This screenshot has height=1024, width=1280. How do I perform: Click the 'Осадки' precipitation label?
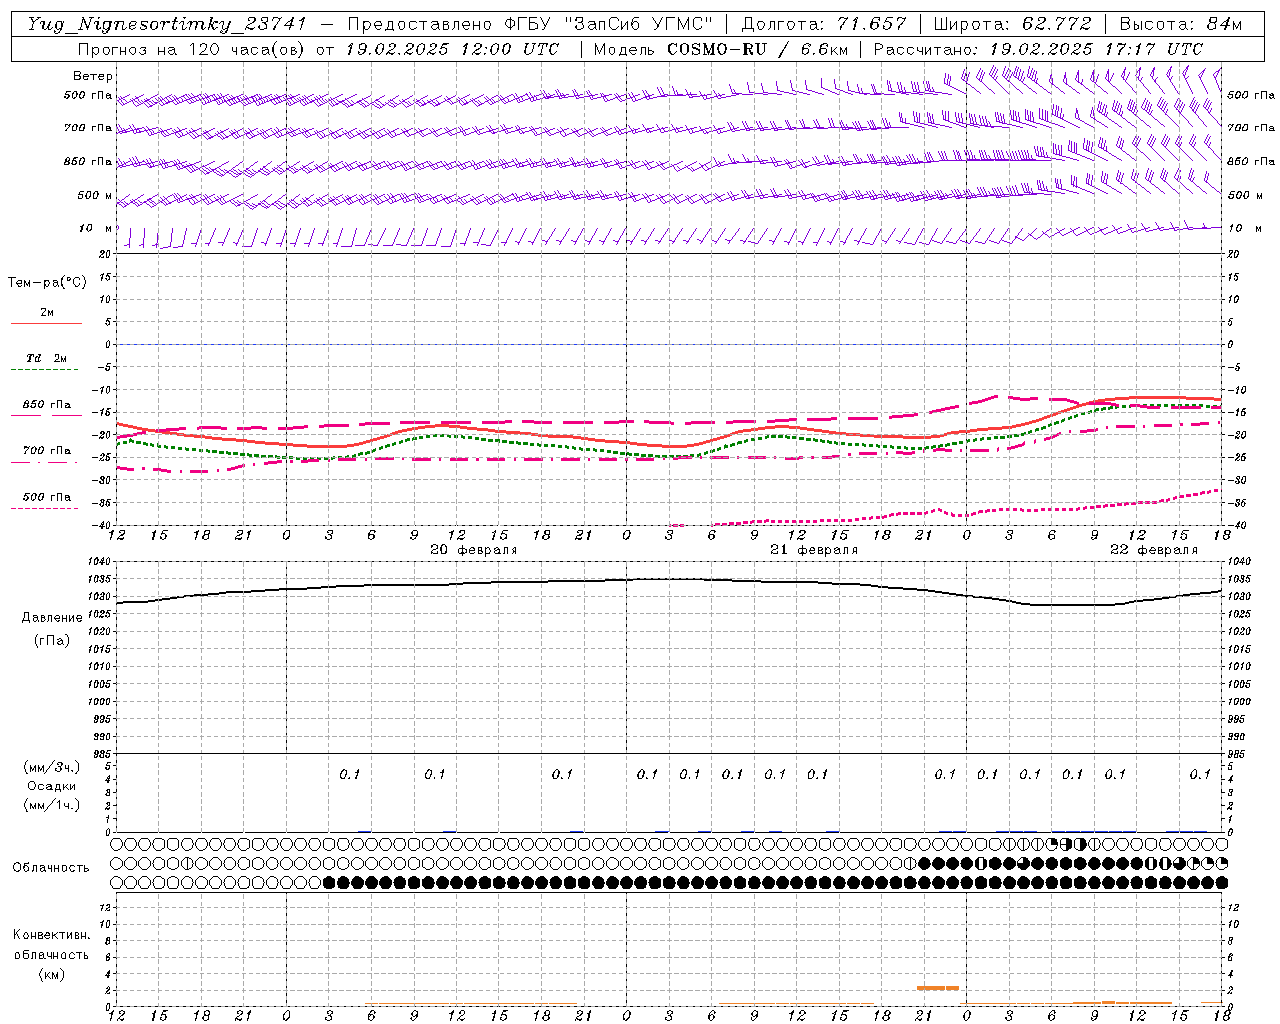pyautogui.click(x=52, y=786)
